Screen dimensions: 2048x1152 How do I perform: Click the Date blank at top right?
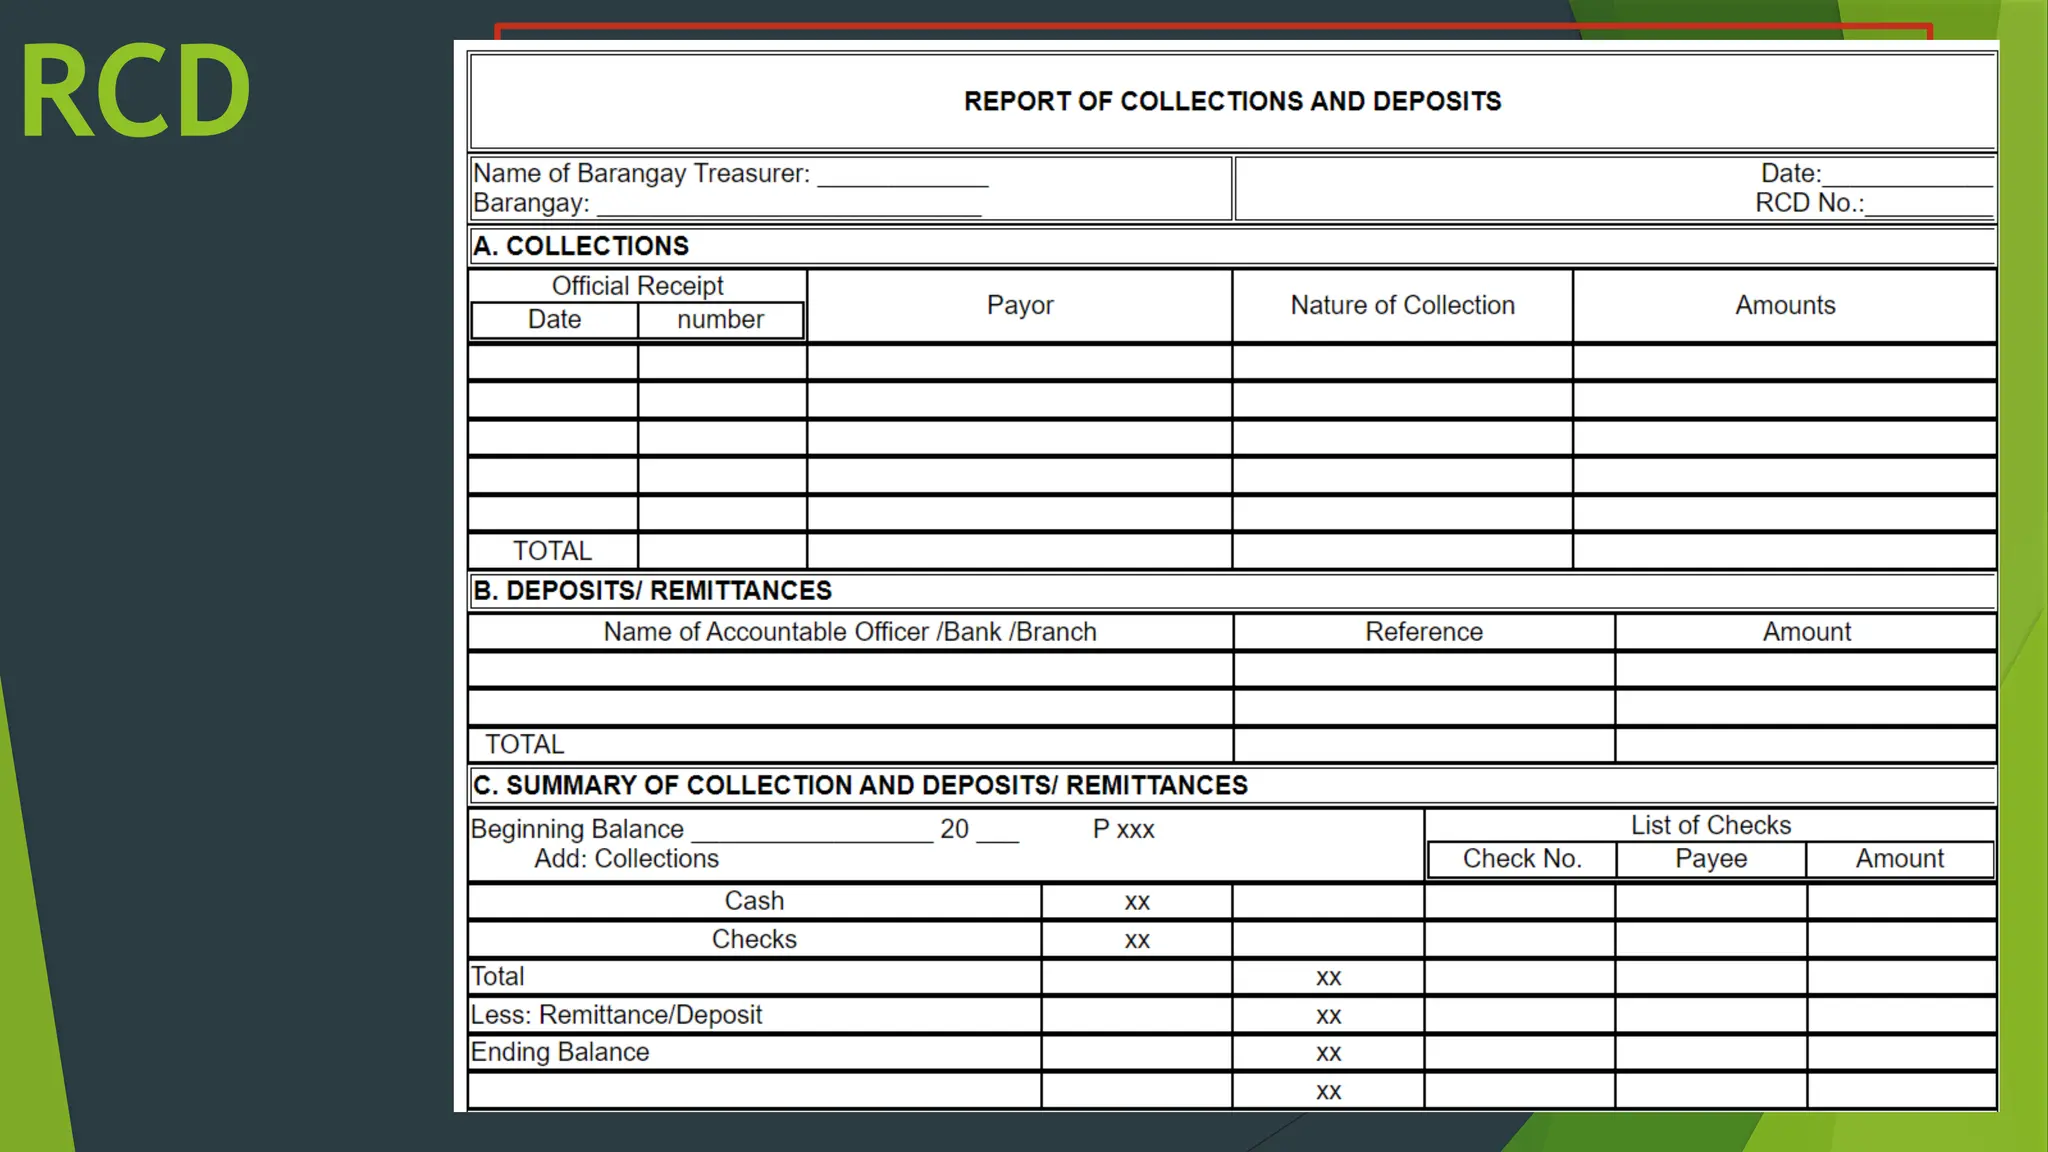point(1907,175)
